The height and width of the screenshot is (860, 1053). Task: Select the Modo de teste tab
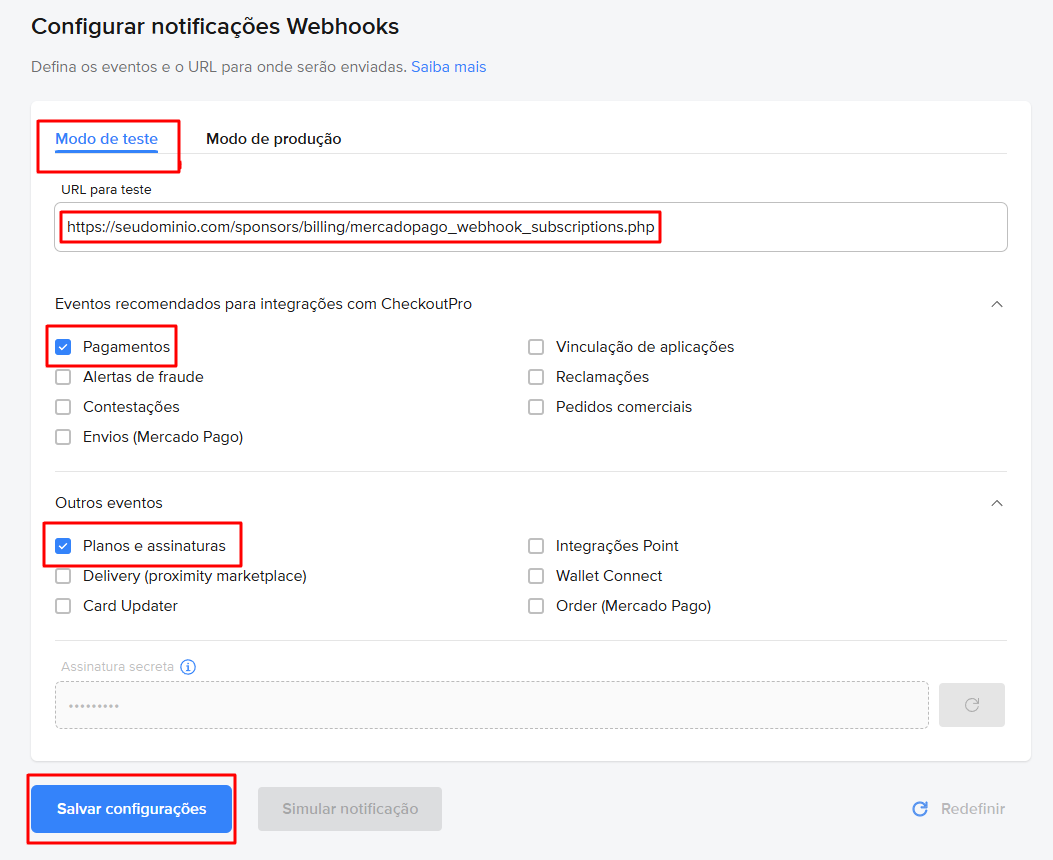point(106,139)
